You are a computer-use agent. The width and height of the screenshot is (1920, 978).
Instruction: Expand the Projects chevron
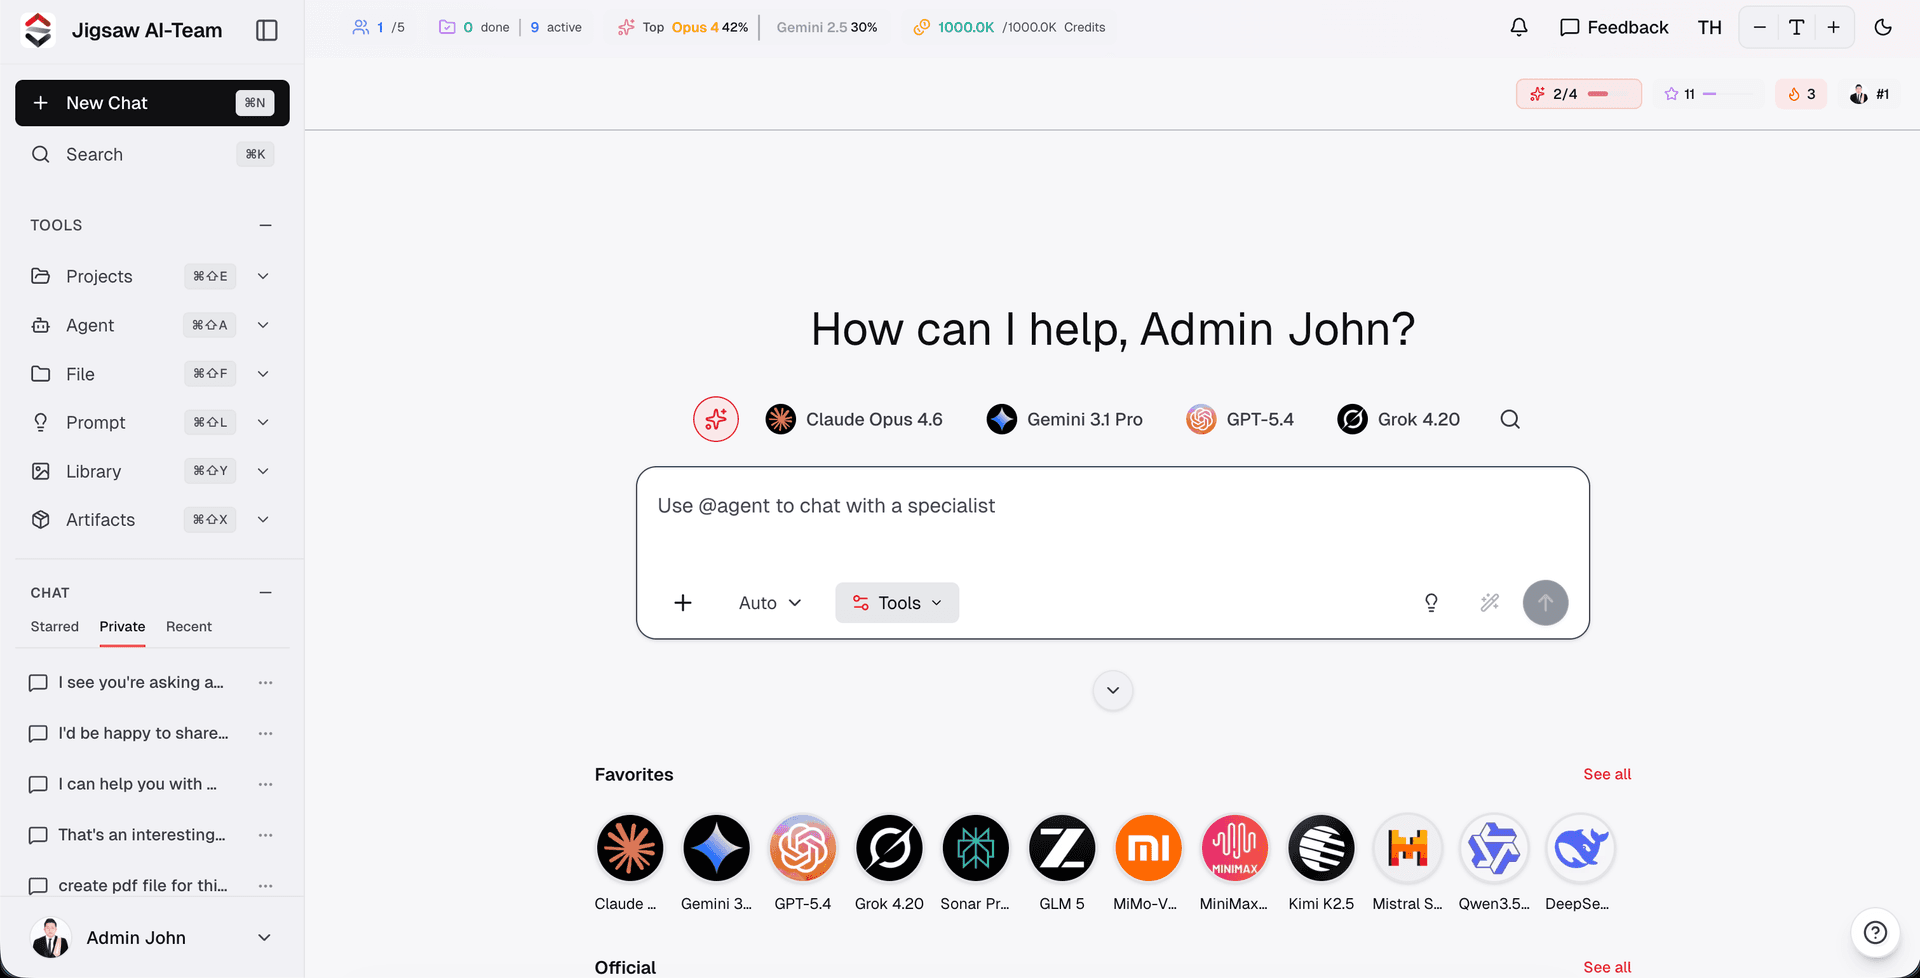point(263,276)
